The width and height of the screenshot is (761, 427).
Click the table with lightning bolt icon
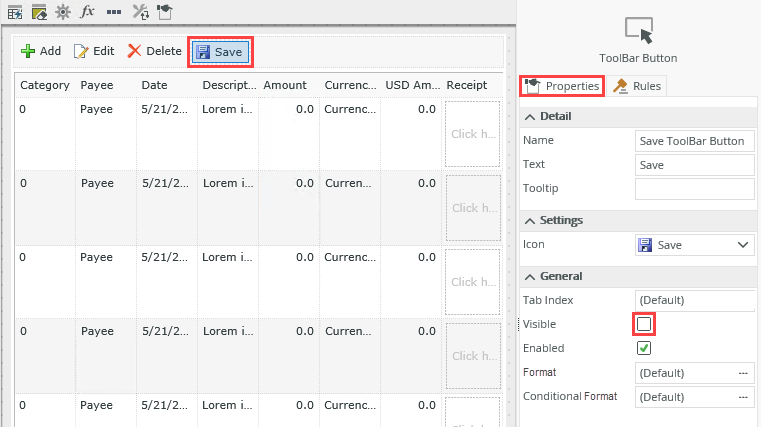15,12
